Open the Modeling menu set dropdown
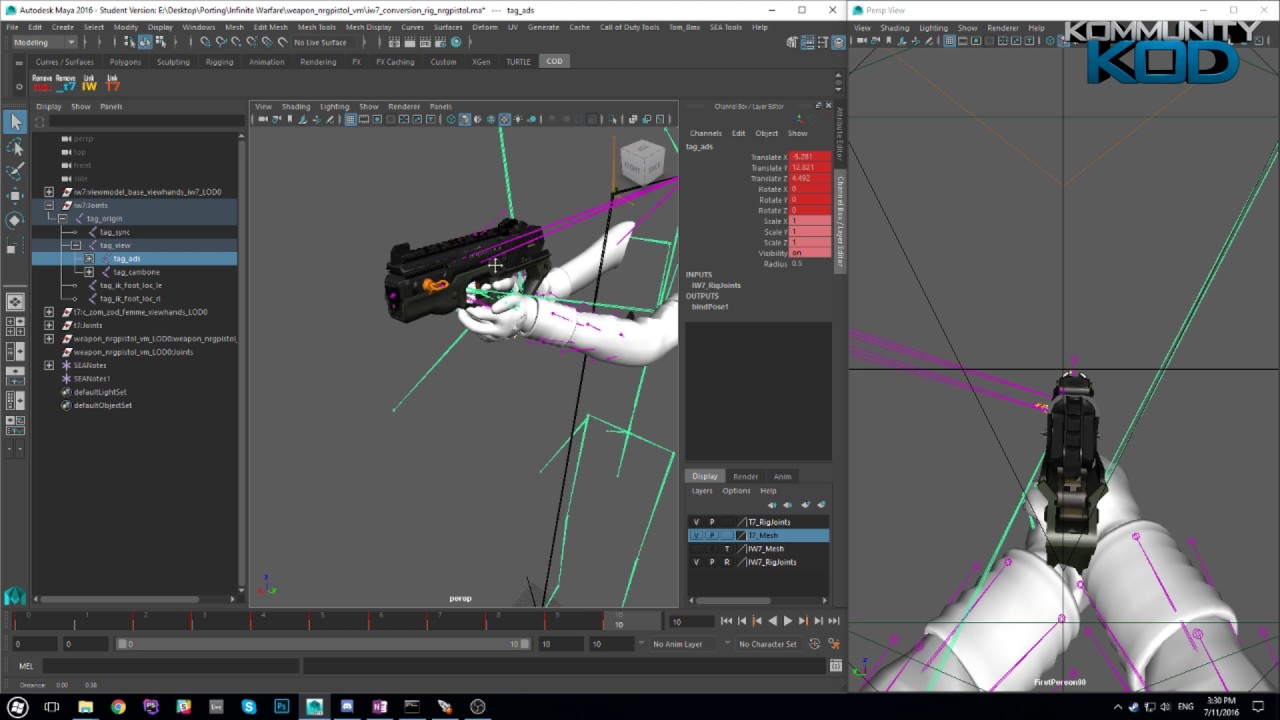The image size is (1280, 720). point(43,42)
